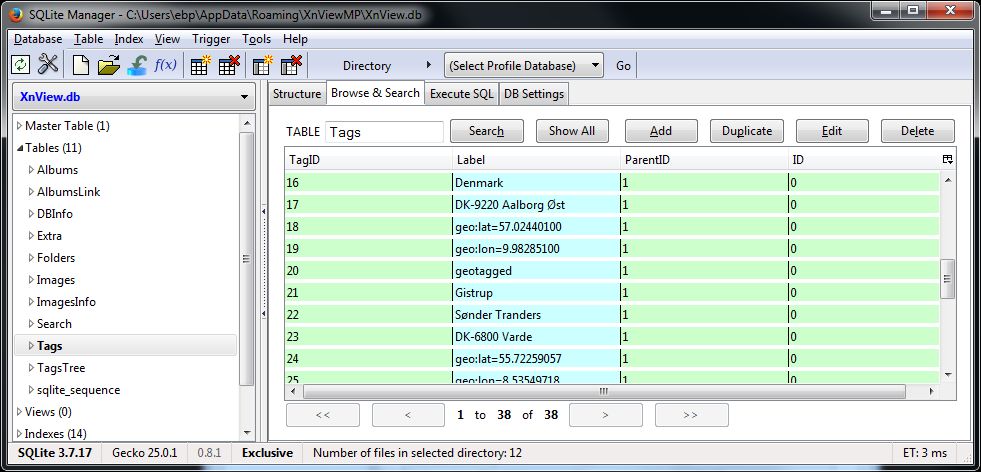Screen dimensions: 981x472
Task: Select the ImagesInfo table in the tree
Action: tap(66, 302)
